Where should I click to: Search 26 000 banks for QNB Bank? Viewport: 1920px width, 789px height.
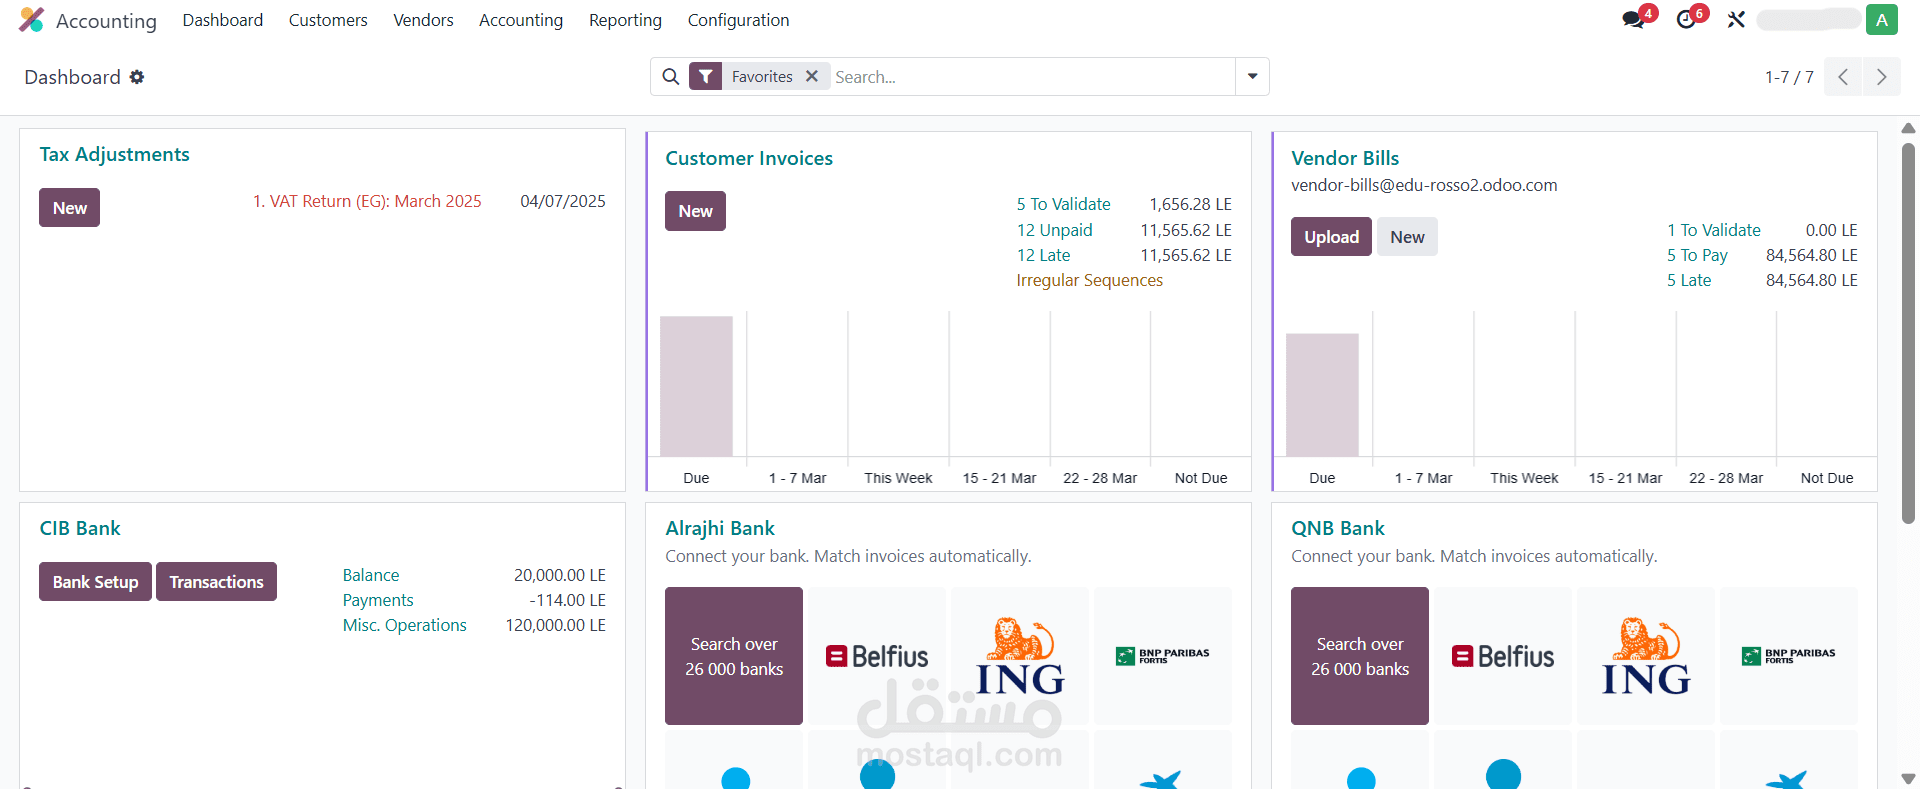coord(1360,656)
